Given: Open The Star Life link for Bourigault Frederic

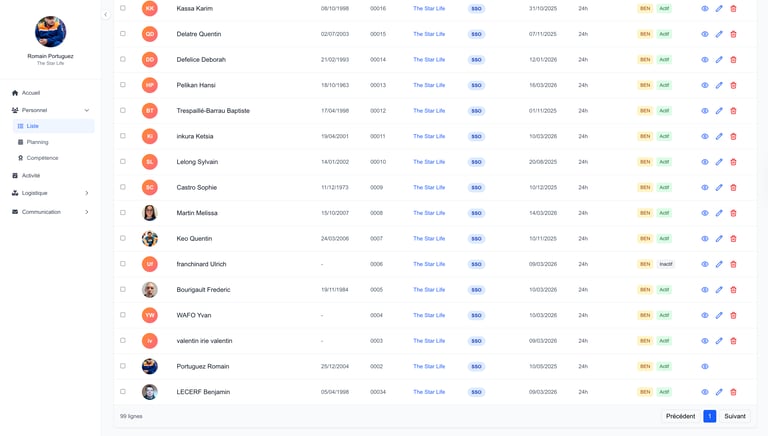Looking at the screenshot, I should (x=429, y=290).
